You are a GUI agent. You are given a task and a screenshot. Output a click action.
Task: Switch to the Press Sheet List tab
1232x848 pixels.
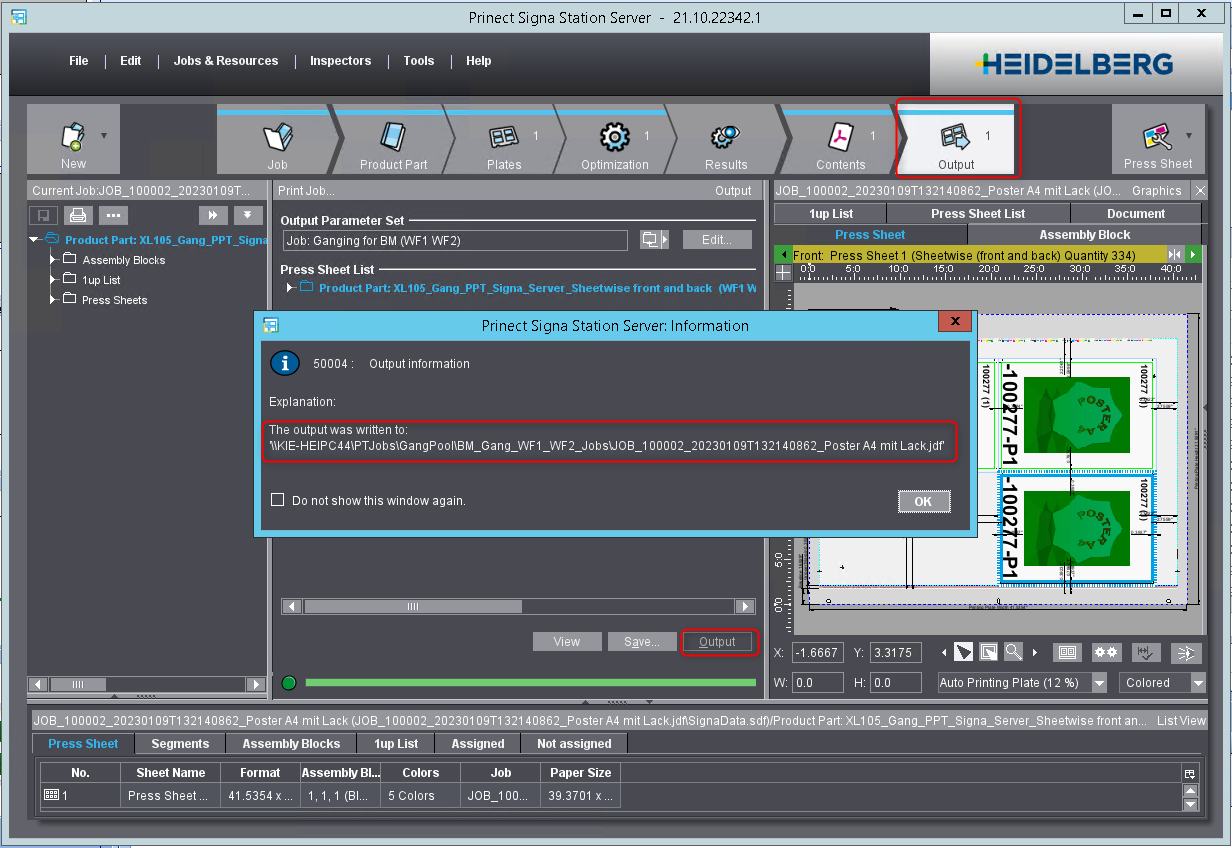pos(978,213)
